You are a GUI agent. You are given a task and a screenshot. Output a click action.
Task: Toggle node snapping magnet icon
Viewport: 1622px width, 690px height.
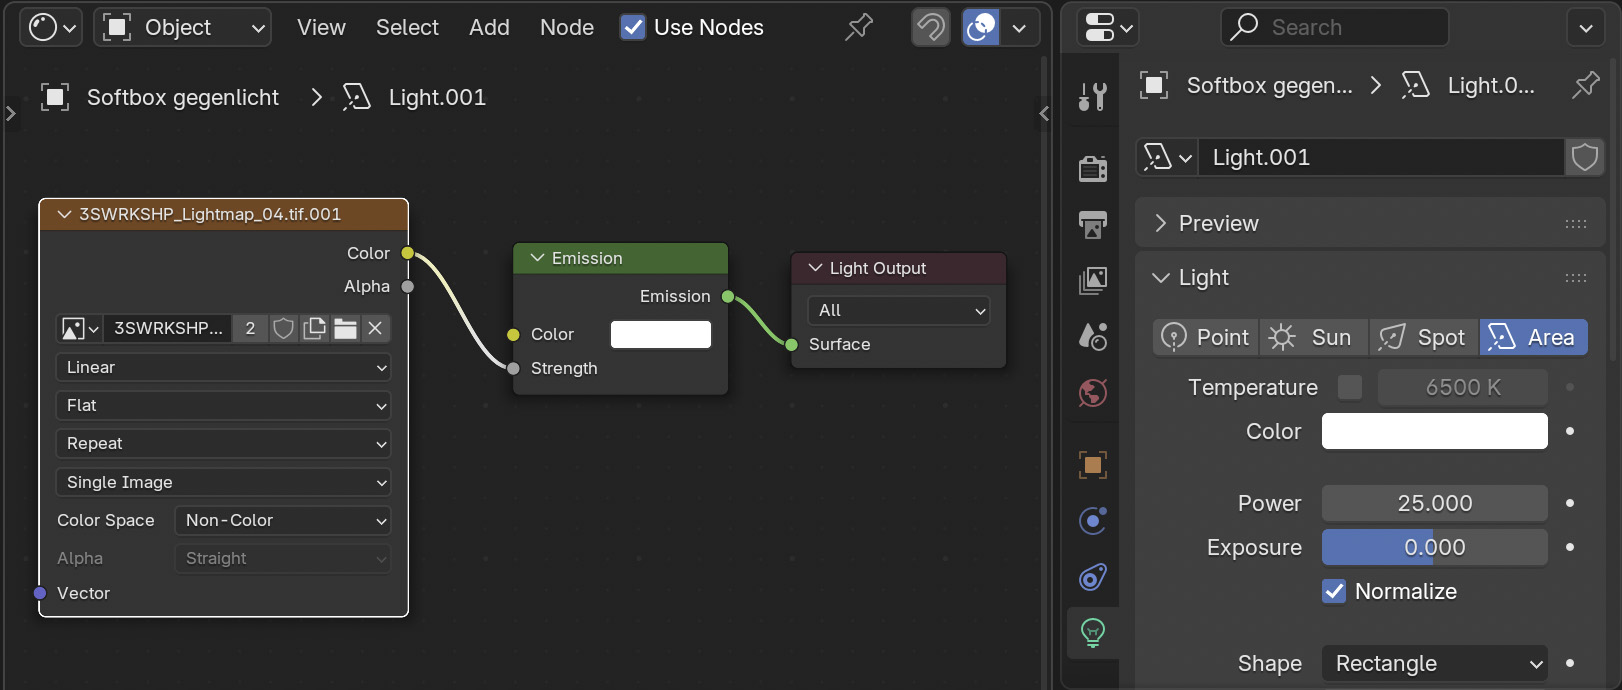(x=930, y=27)
